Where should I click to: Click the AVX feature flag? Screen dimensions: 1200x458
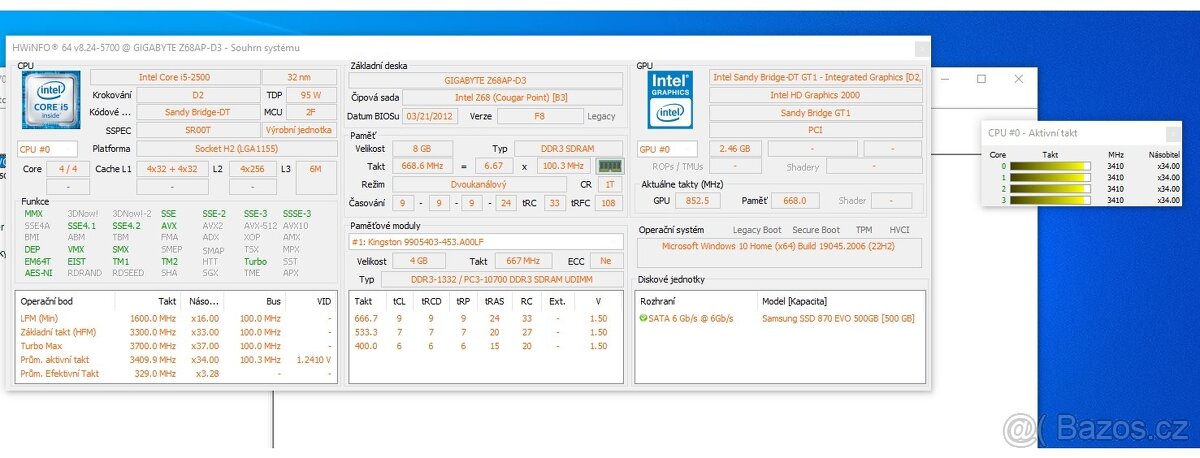pos(170,225)
